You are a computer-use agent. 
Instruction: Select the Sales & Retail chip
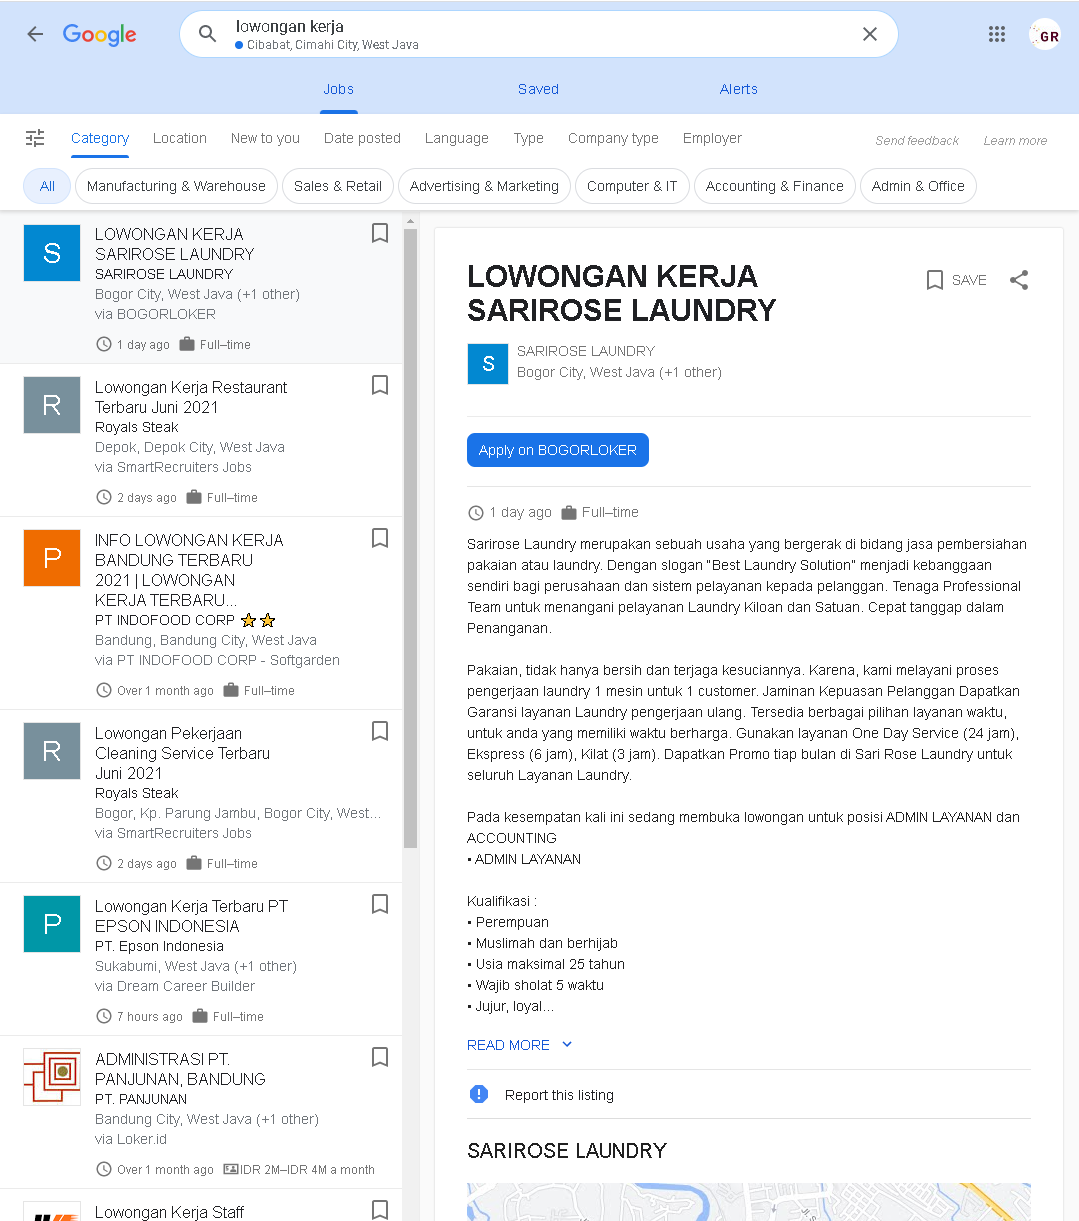338,186
